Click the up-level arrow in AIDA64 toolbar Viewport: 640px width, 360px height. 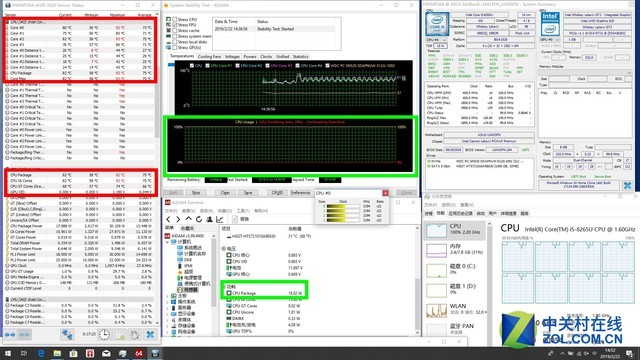coord(189,219)
